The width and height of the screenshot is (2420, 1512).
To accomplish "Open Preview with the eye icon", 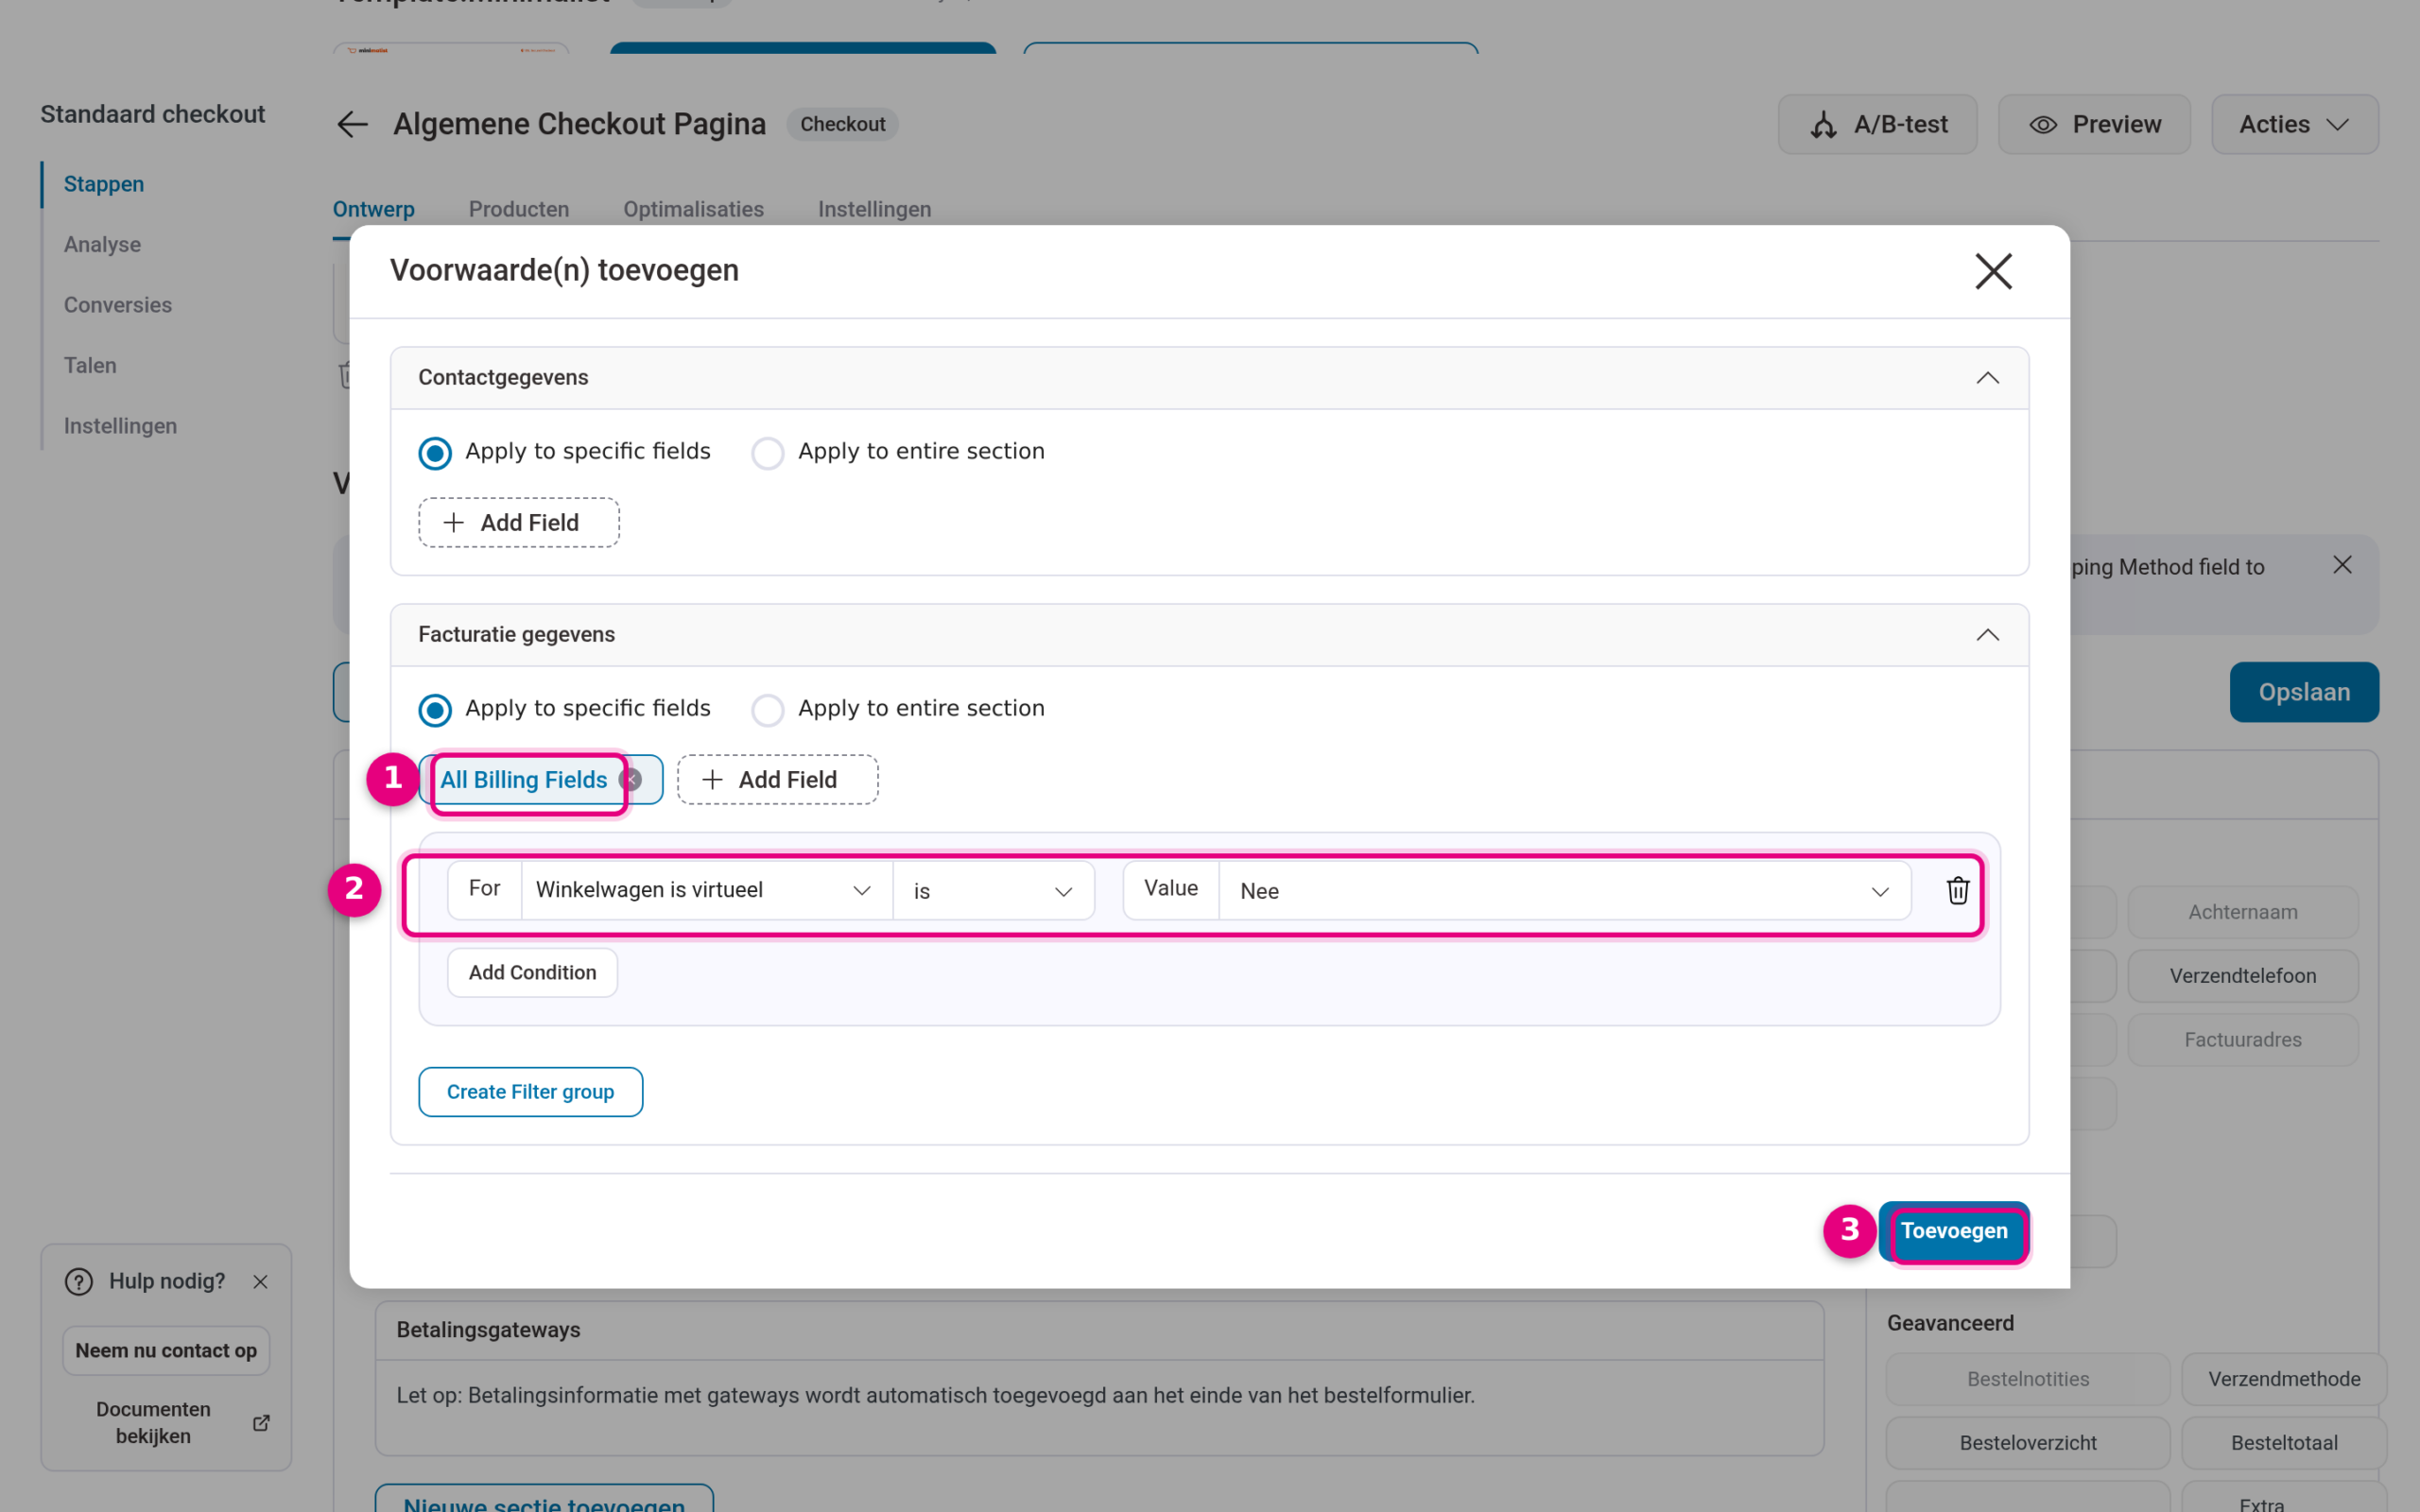I will click(2094, 124).
